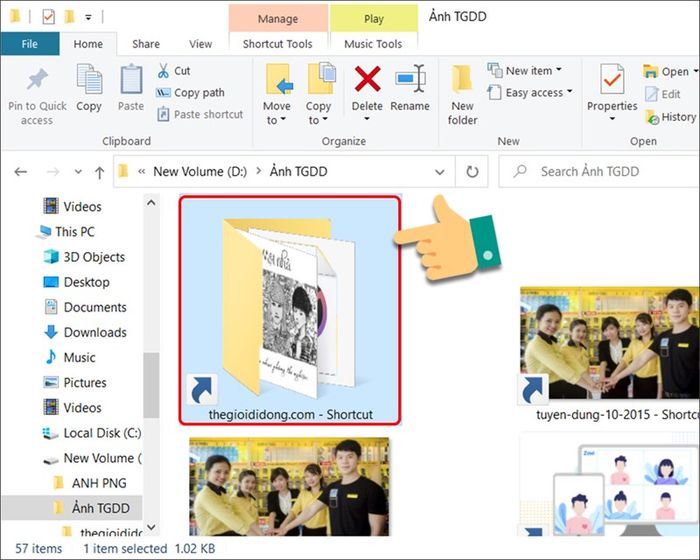Open the Recent locations dropdown arrow
This screenshot has height=560, width=700.
click(x=78, y=171)
